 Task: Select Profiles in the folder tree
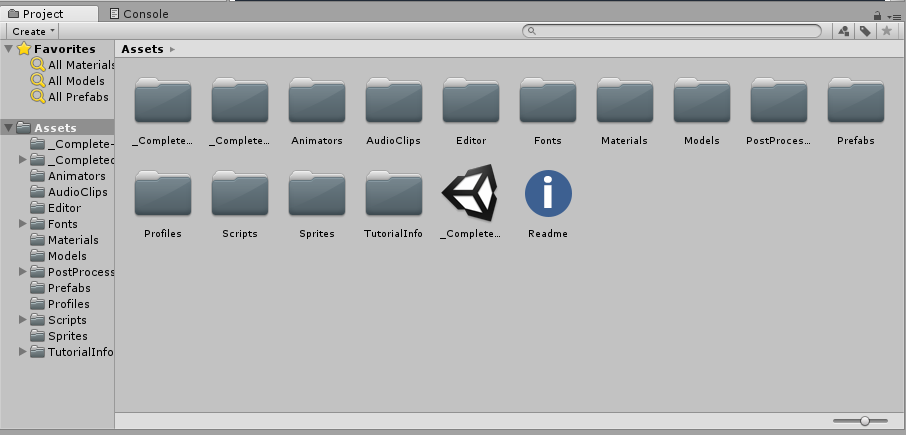tap(58, 304)
